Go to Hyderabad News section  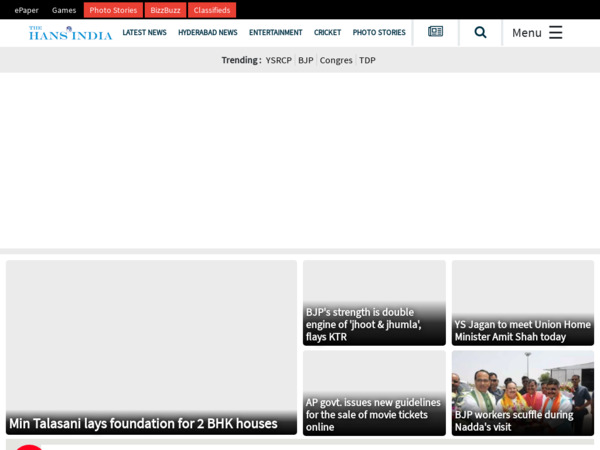208,33
